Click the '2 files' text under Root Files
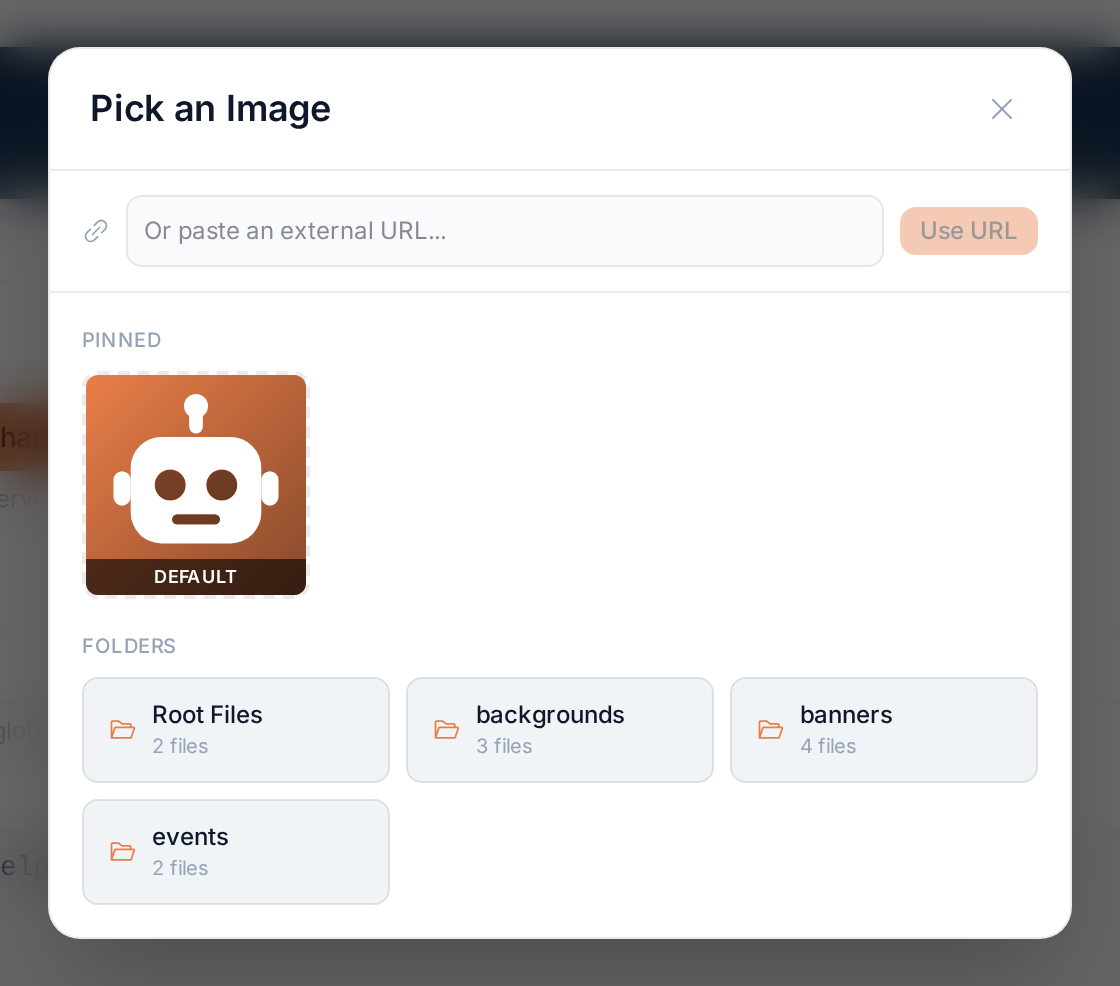 (180, 746)
